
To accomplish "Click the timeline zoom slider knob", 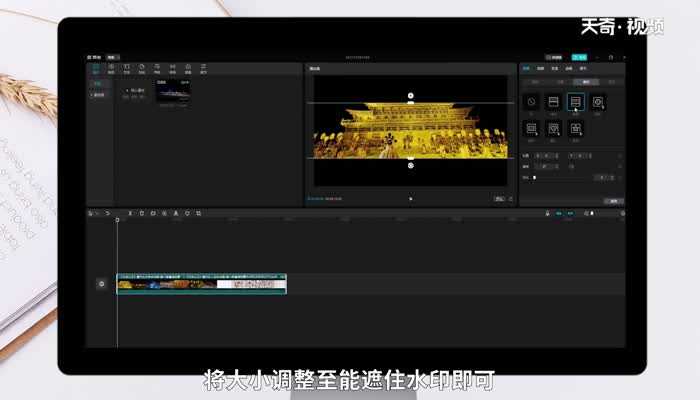I will pos(592,213).
